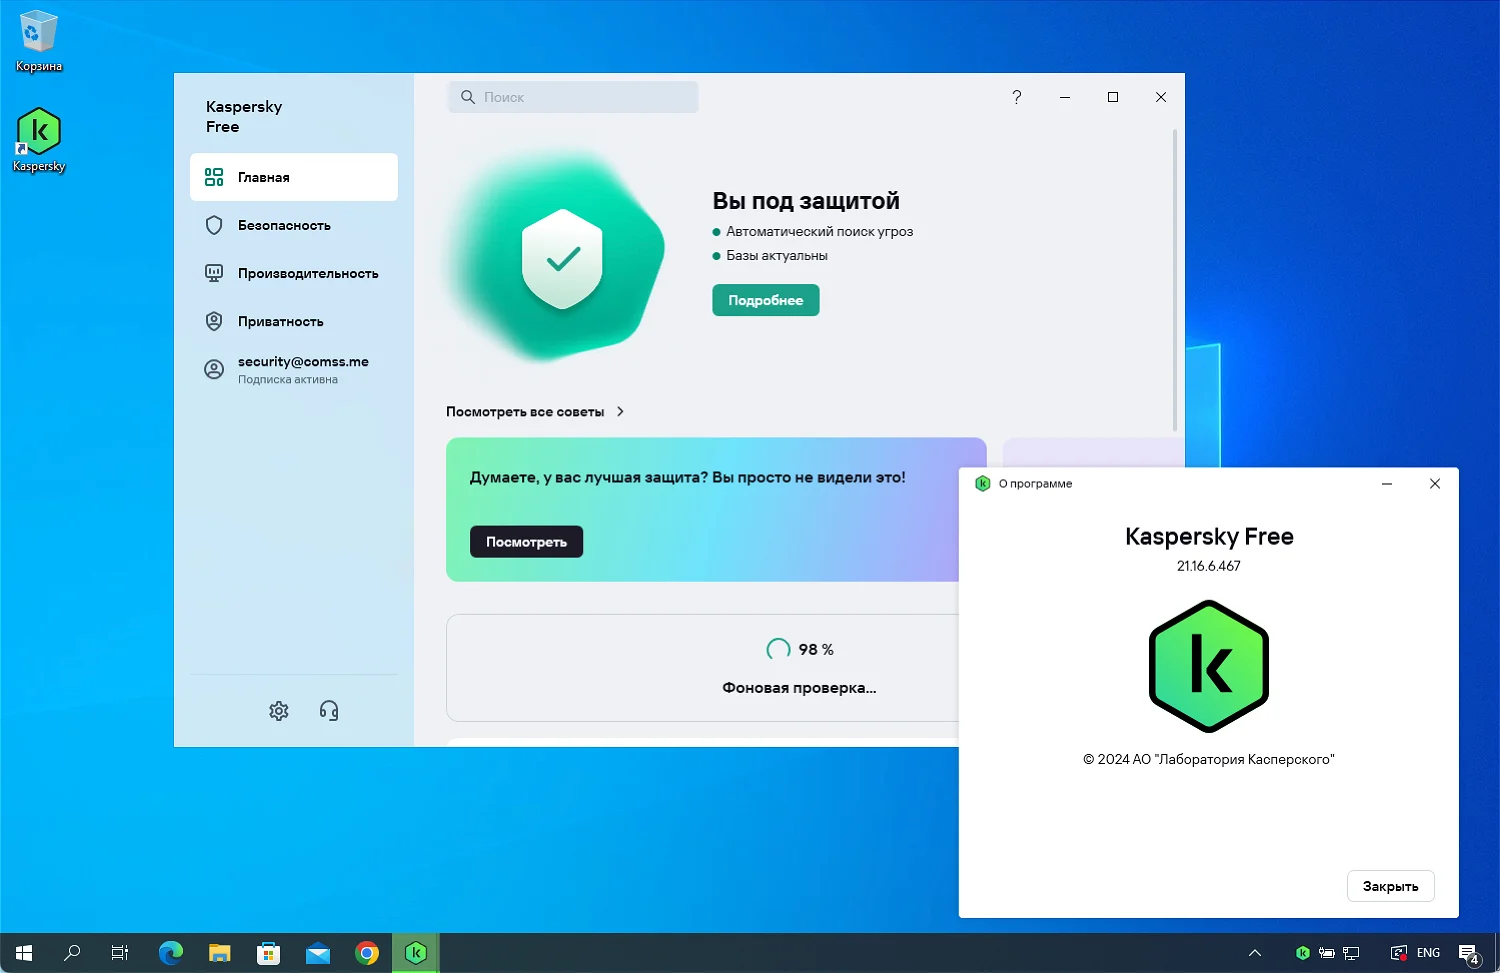Click the green protection shield graphic
The image size is (1500, 973).
click(x=562, y=259)
